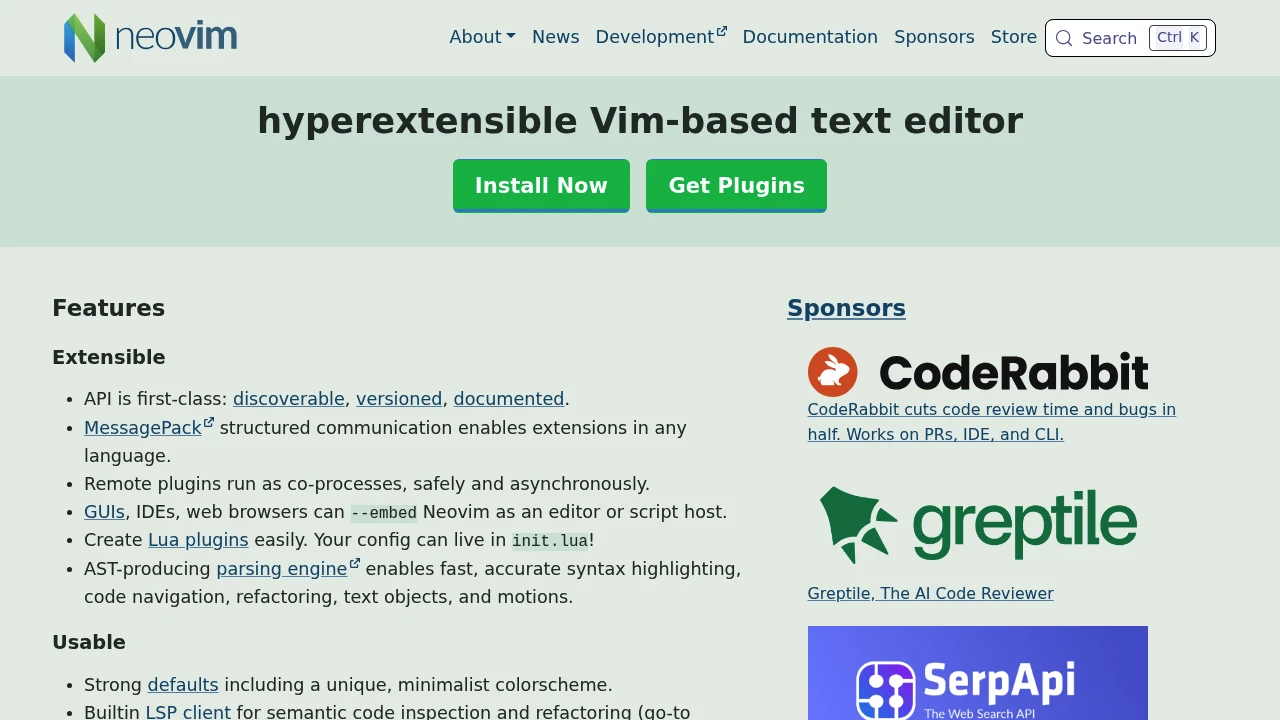Focus the Search box
1280x720 pixels.
point(1130,38)
